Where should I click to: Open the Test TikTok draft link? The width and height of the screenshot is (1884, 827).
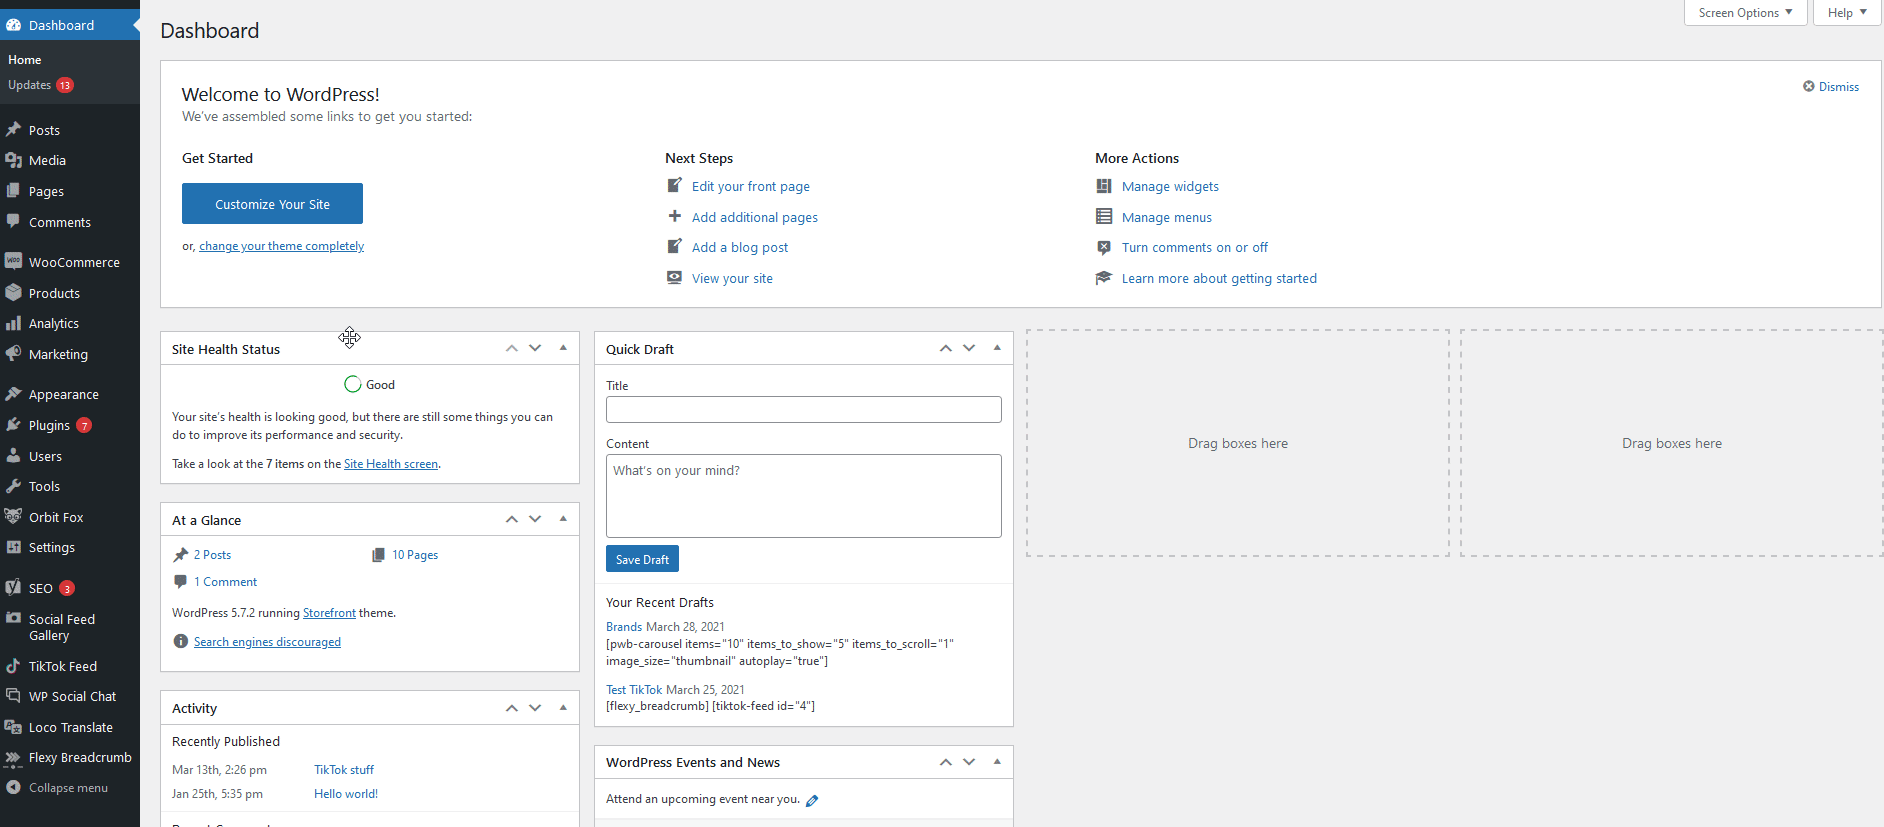click(634, 690)
